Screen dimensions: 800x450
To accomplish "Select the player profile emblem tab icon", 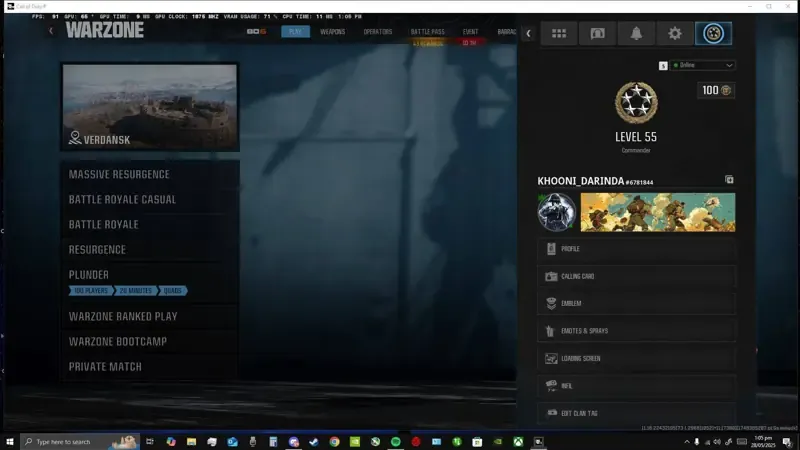I will click(713, 34).
